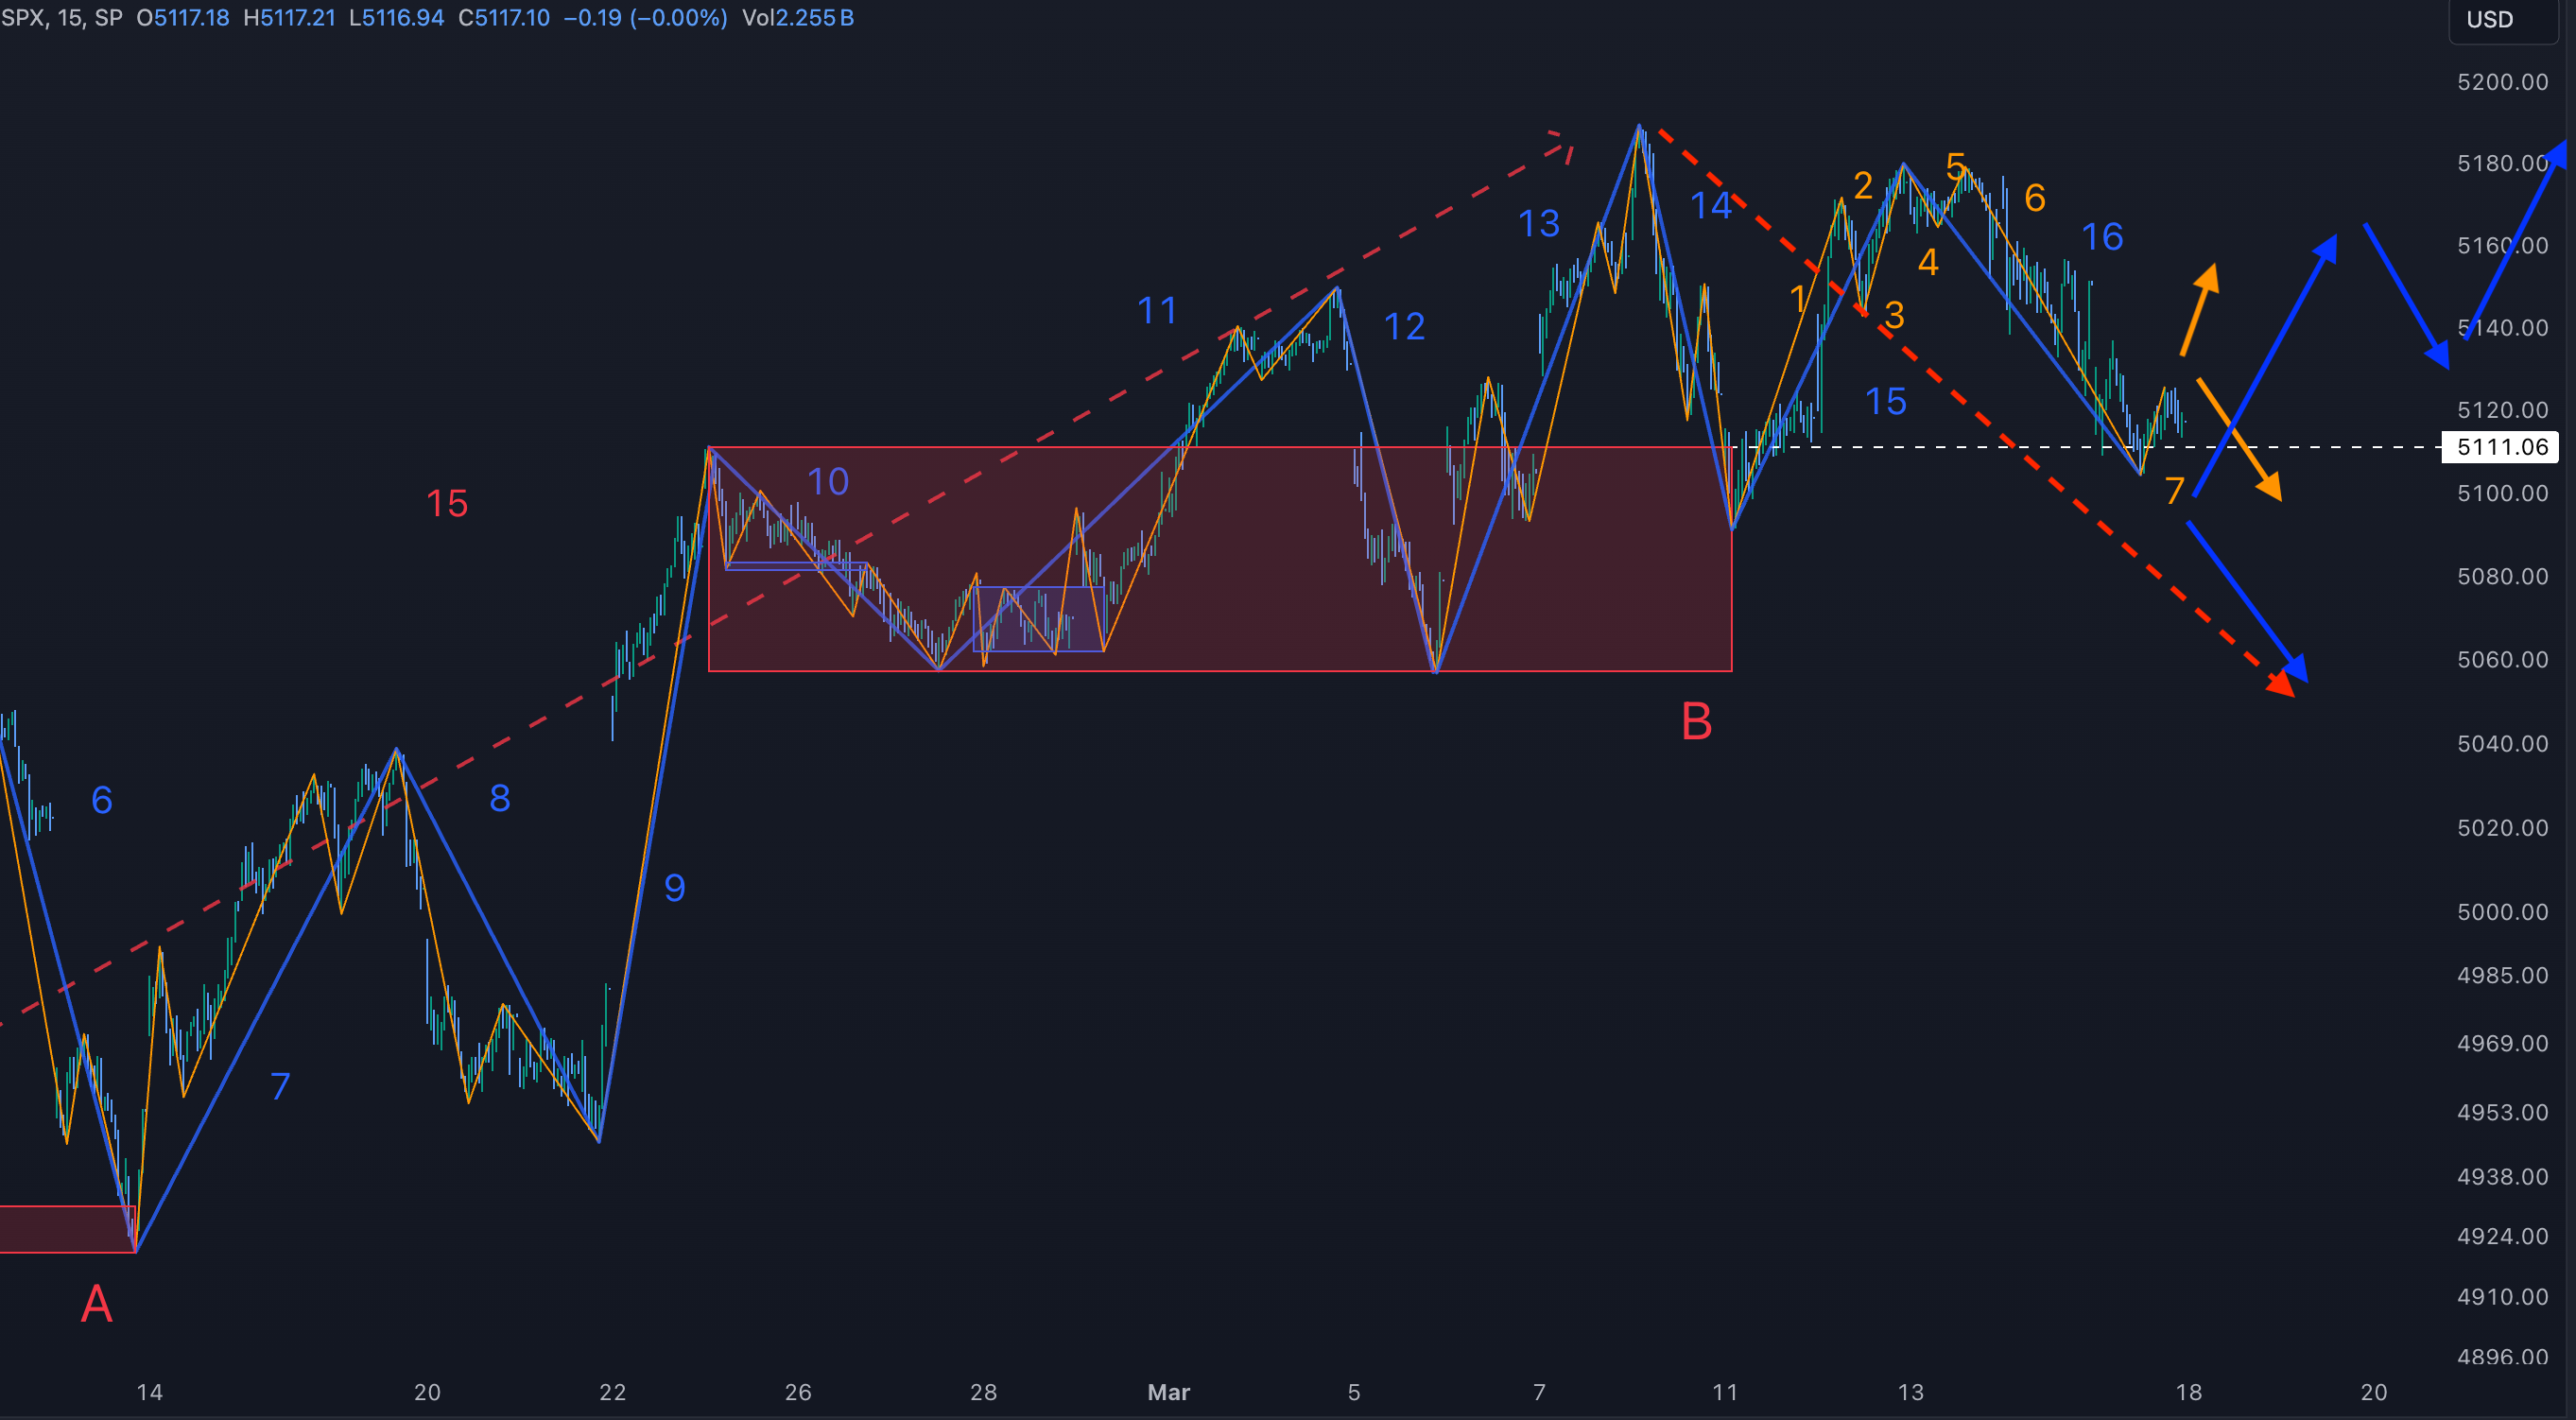Select the blue number 10 label

point(828,482)
